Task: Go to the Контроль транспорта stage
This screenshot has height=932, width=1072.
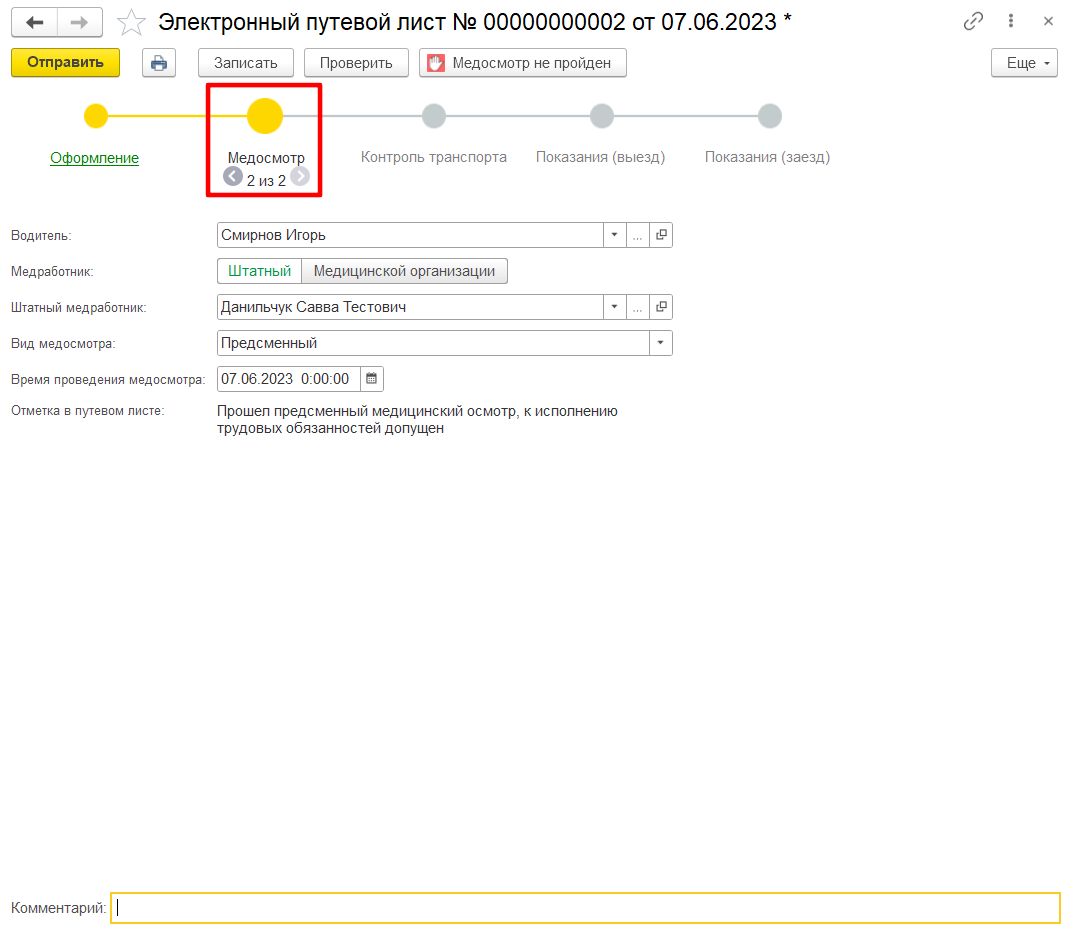Action: (433, 157)
